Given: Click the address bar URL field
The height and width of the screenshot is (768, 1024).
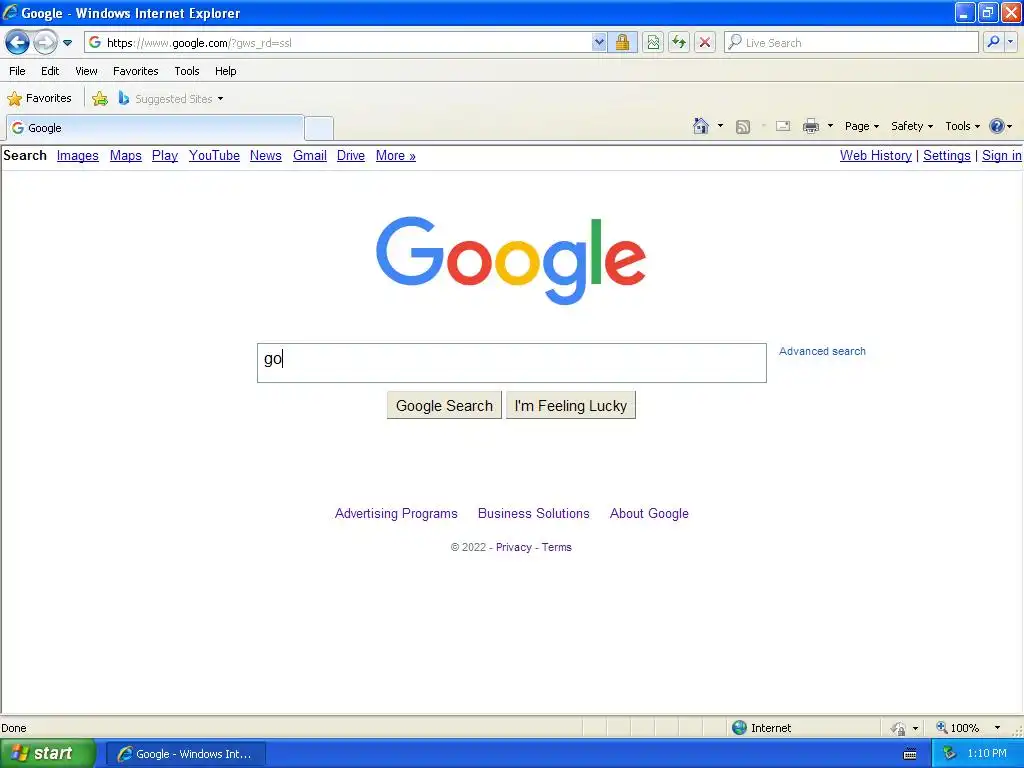Looking at the screenshot, I should click(x=338, y=43).
